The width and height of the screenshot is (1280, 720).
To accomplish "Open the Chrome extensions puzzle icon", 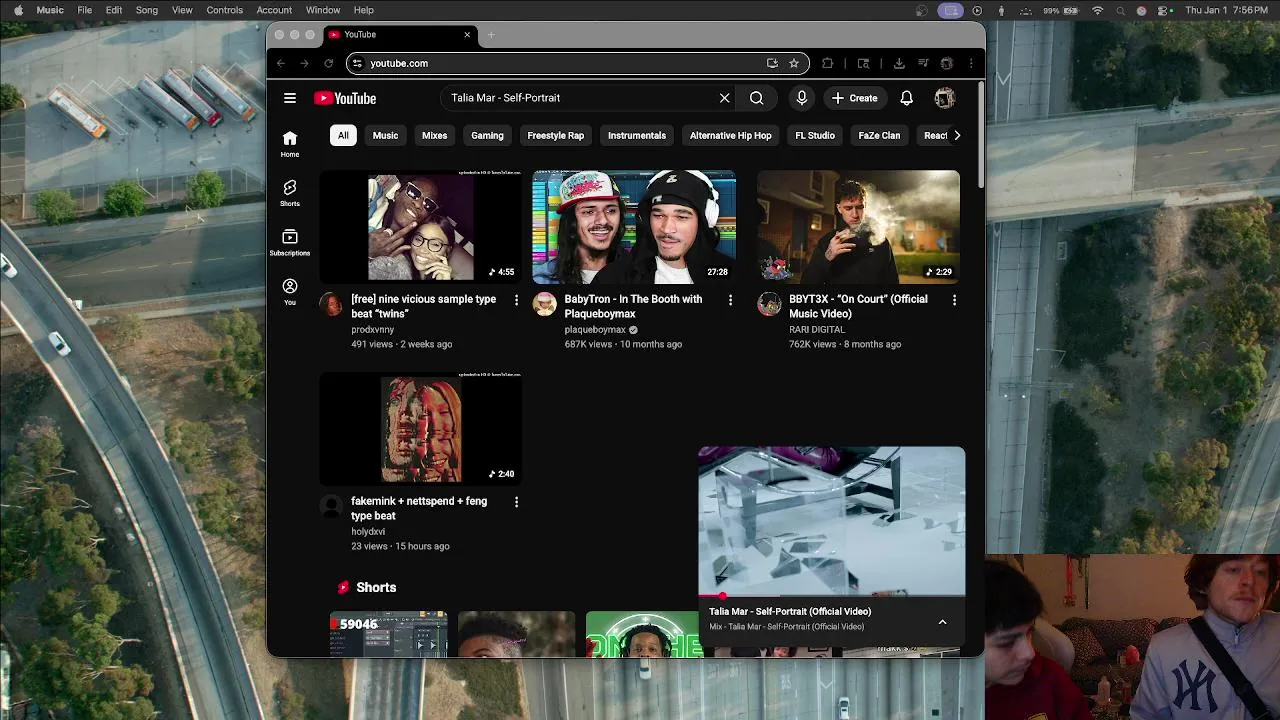I will point(827,63).
